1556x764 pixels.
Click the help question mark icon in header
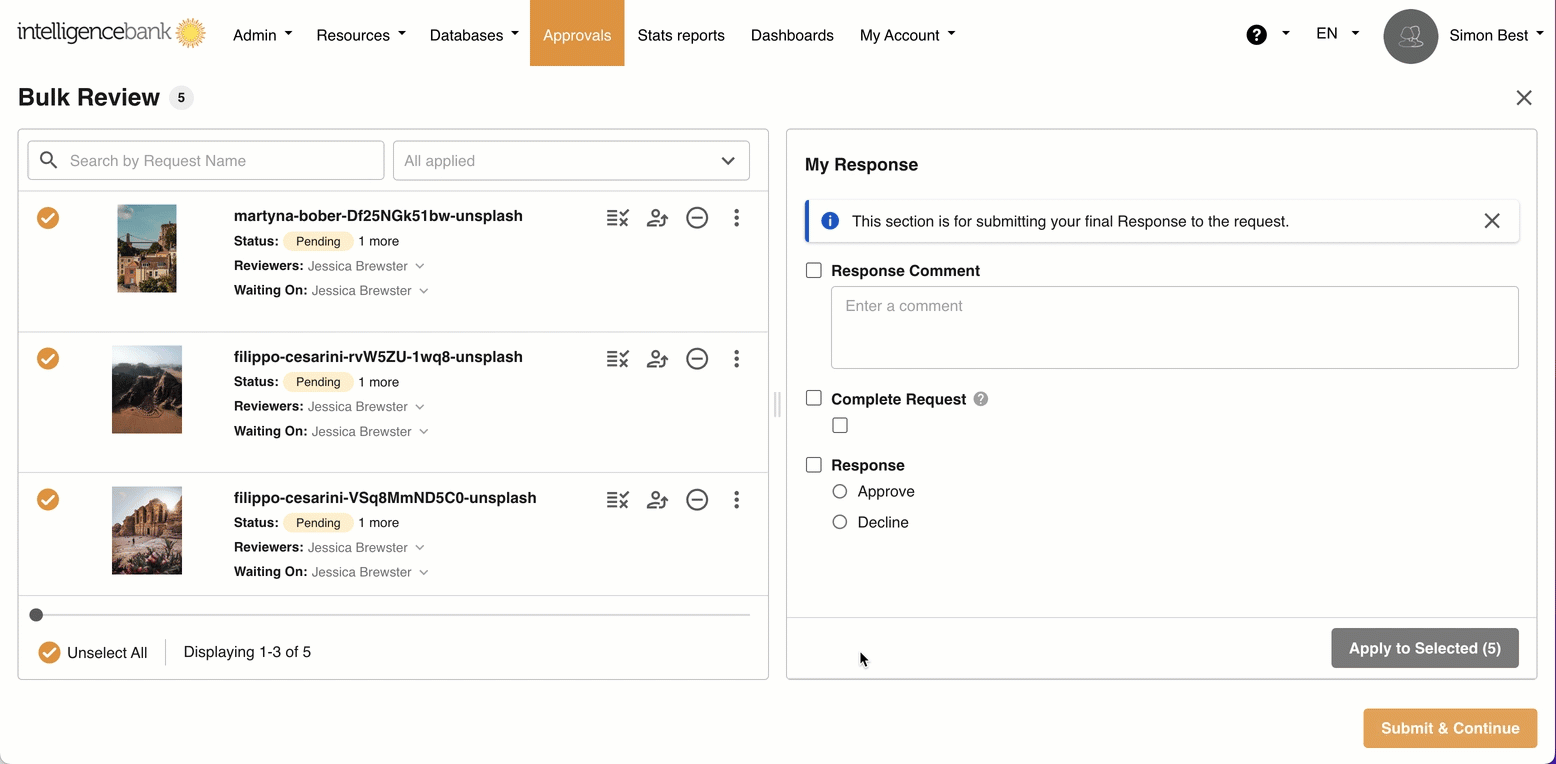pos(1256,35)
